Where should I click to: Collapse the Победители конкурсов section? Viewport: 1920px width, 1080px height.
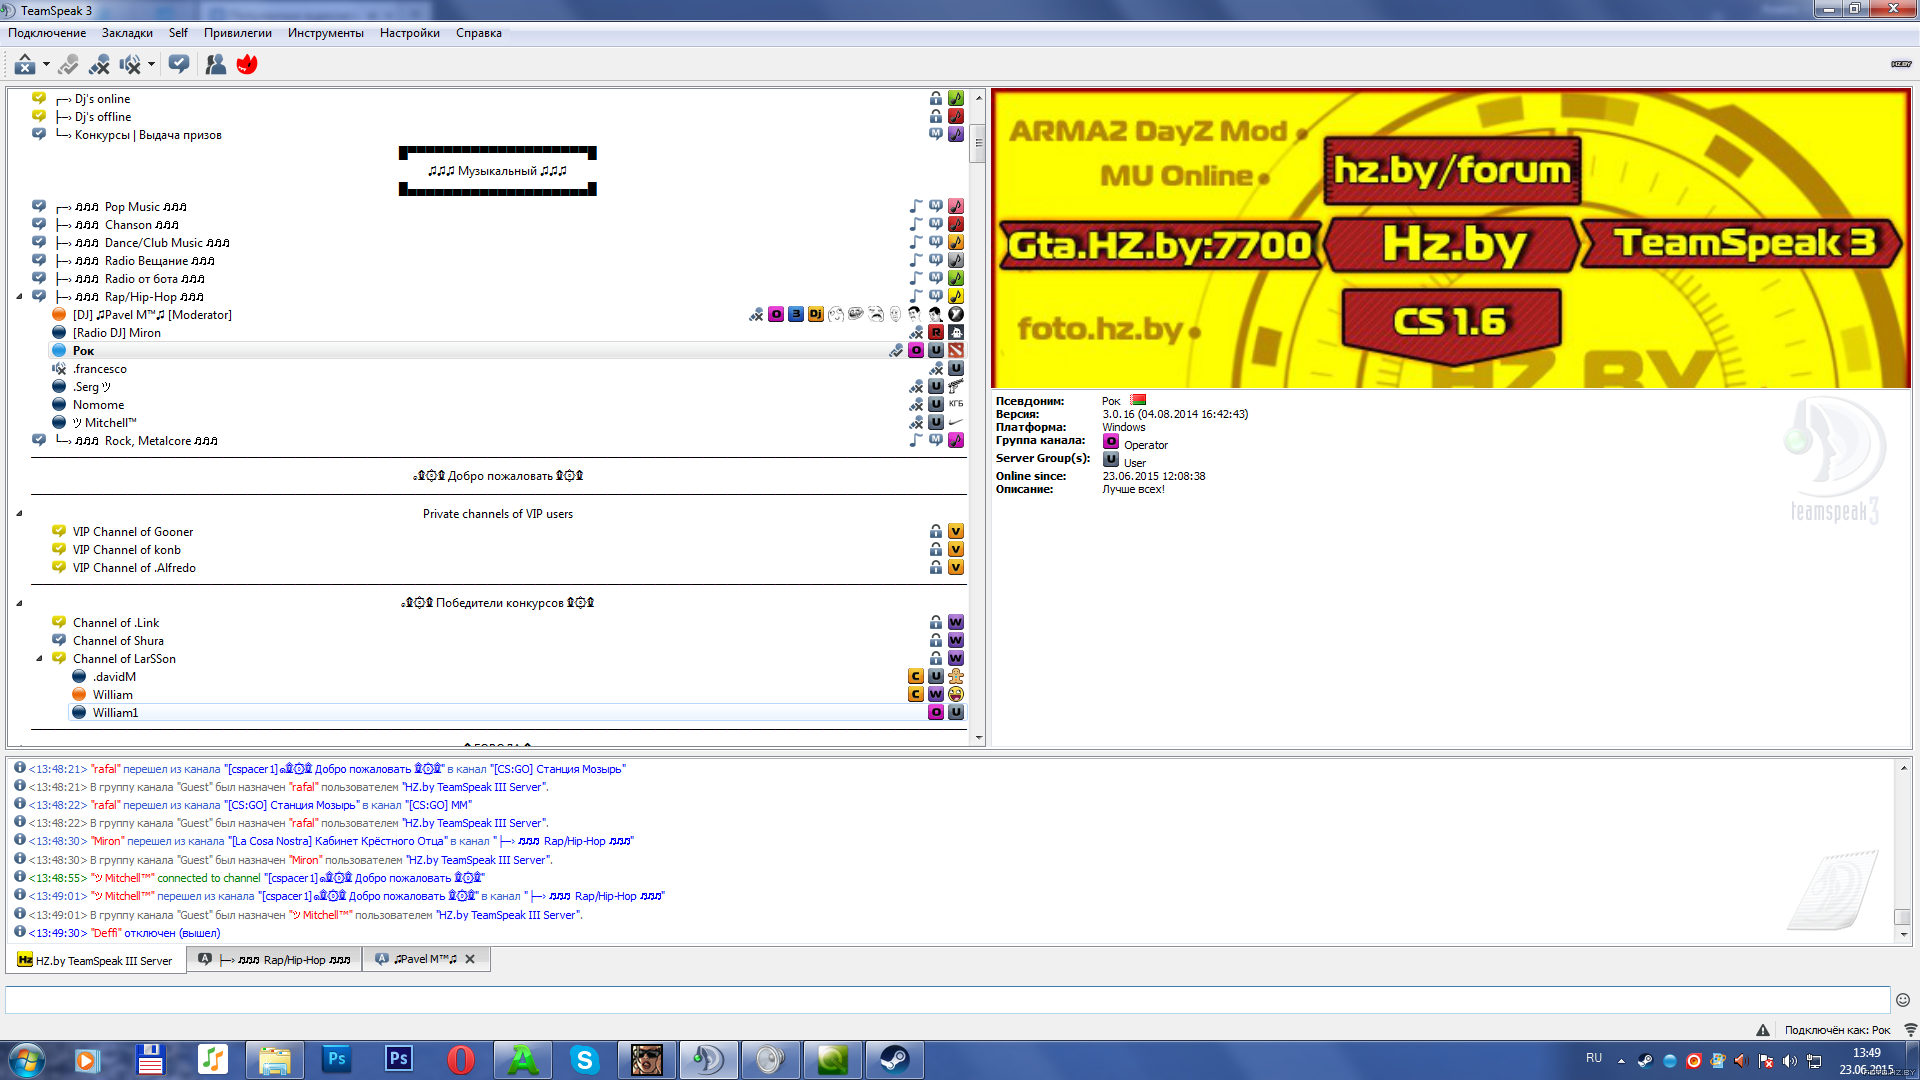click(x=19, y=603)
